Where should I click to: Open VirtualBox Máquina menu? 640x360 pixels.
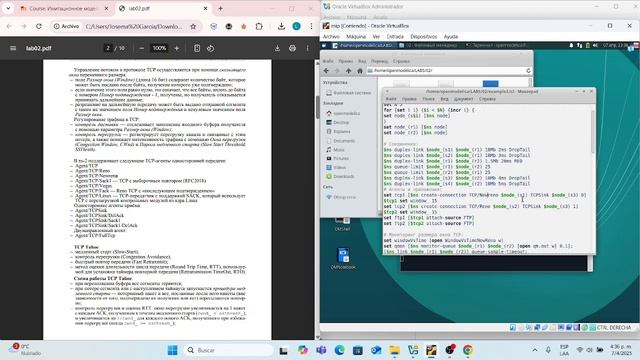pos(356,36)
